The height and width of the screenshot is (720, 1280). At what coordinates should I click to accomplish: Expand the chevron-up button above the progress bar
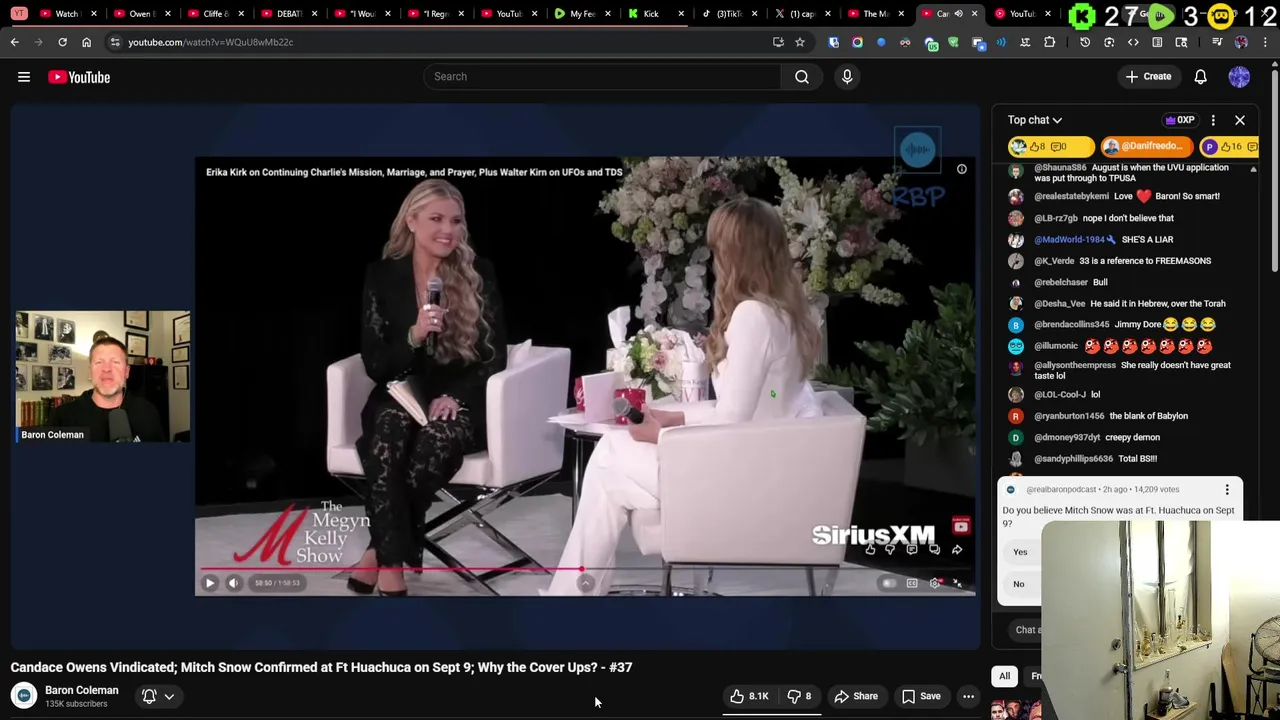point(586,583)
